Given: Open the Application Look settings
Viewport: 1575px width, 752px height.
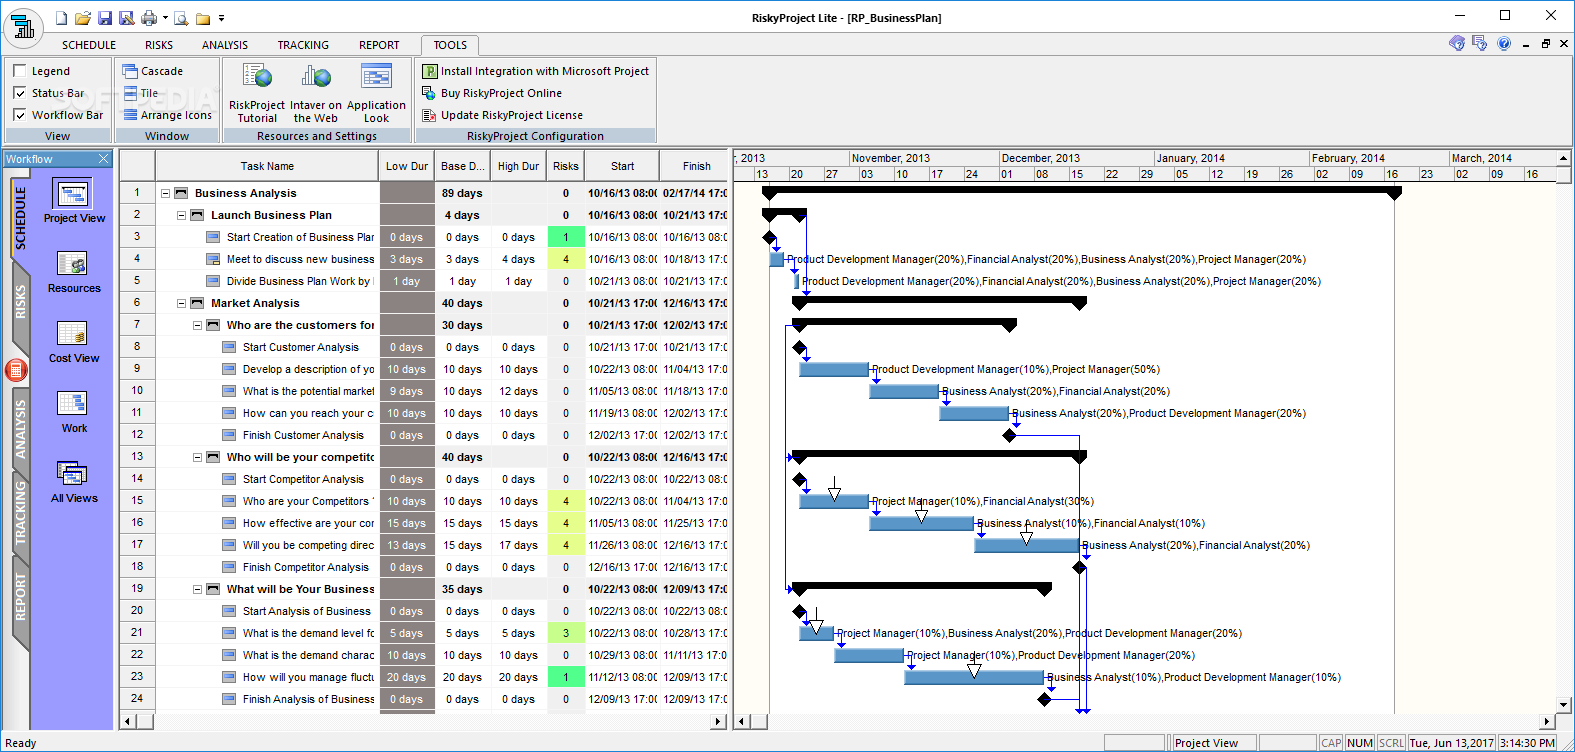Looking at the screenshot, I should click(376, 92).
